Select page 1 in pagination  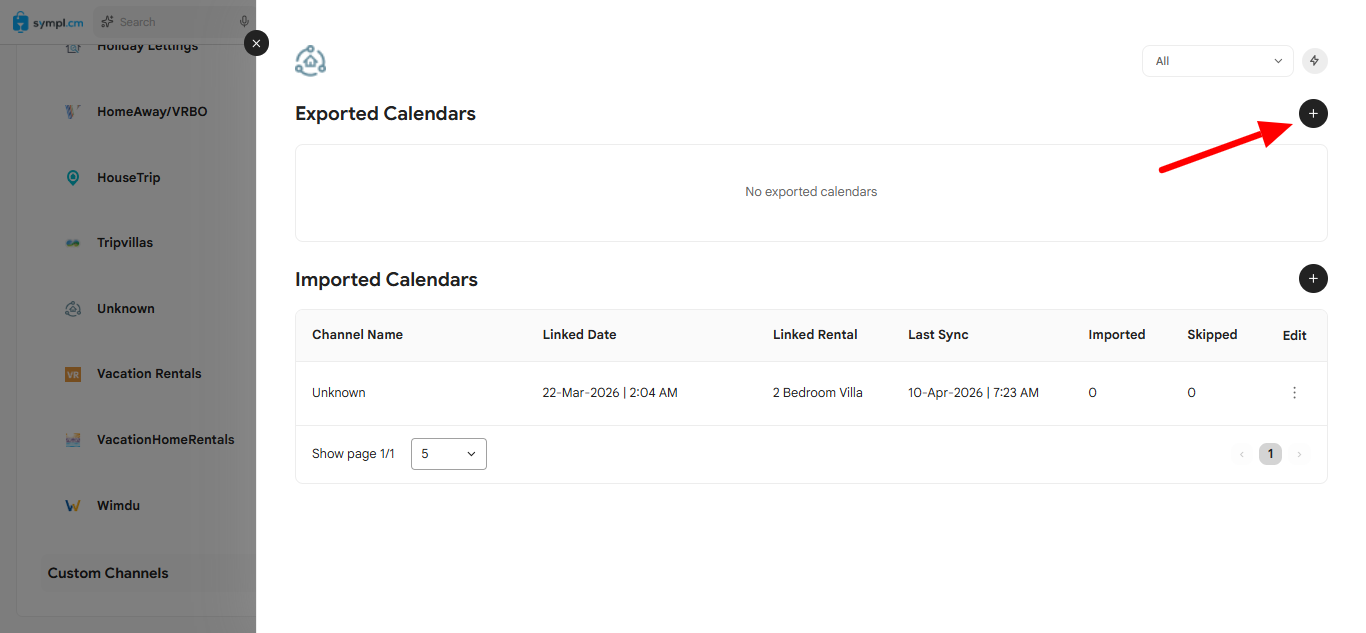tap(1270, 455)
